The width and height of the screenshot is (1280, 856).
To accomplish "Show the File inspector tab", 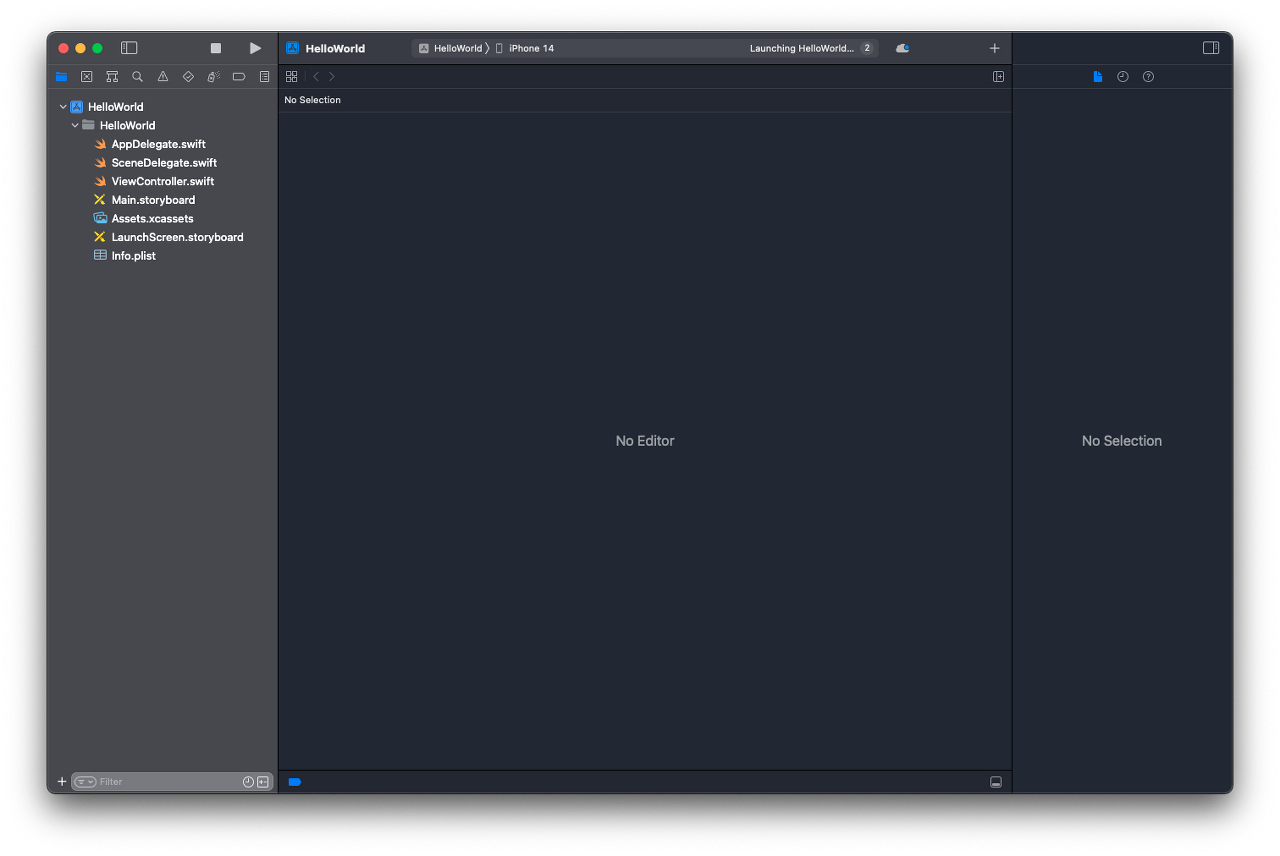I will click(1097, 77).
